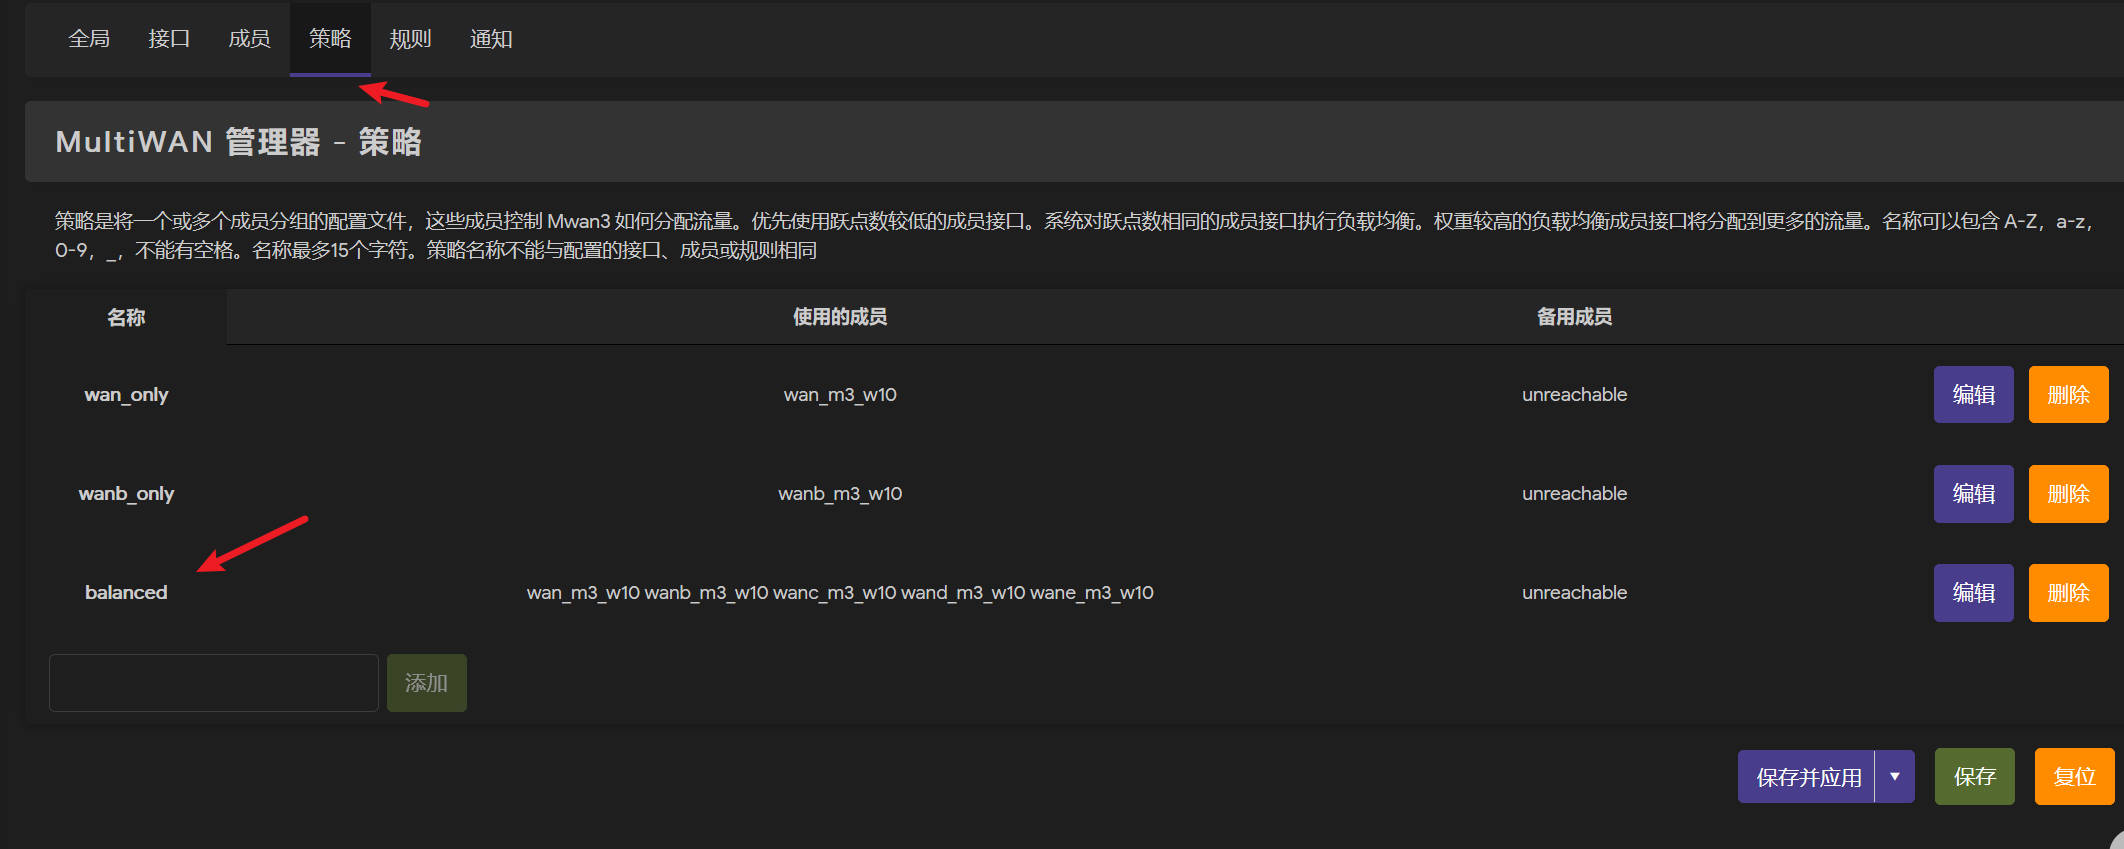Delete the balanced policy
The height and width of the screenshot is (849, 2124).
[2068, 593]
